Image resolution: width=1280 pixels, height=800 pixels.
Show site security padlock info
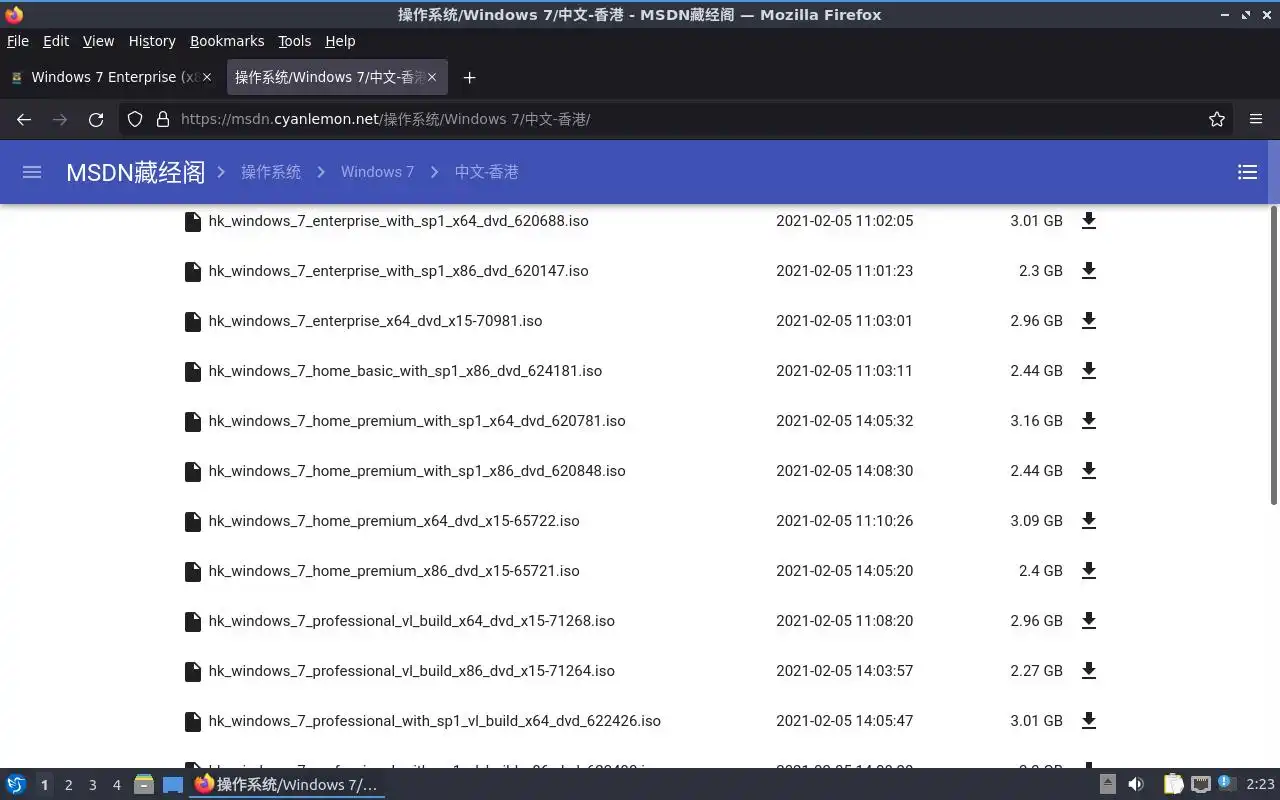[x=163, y=119]
